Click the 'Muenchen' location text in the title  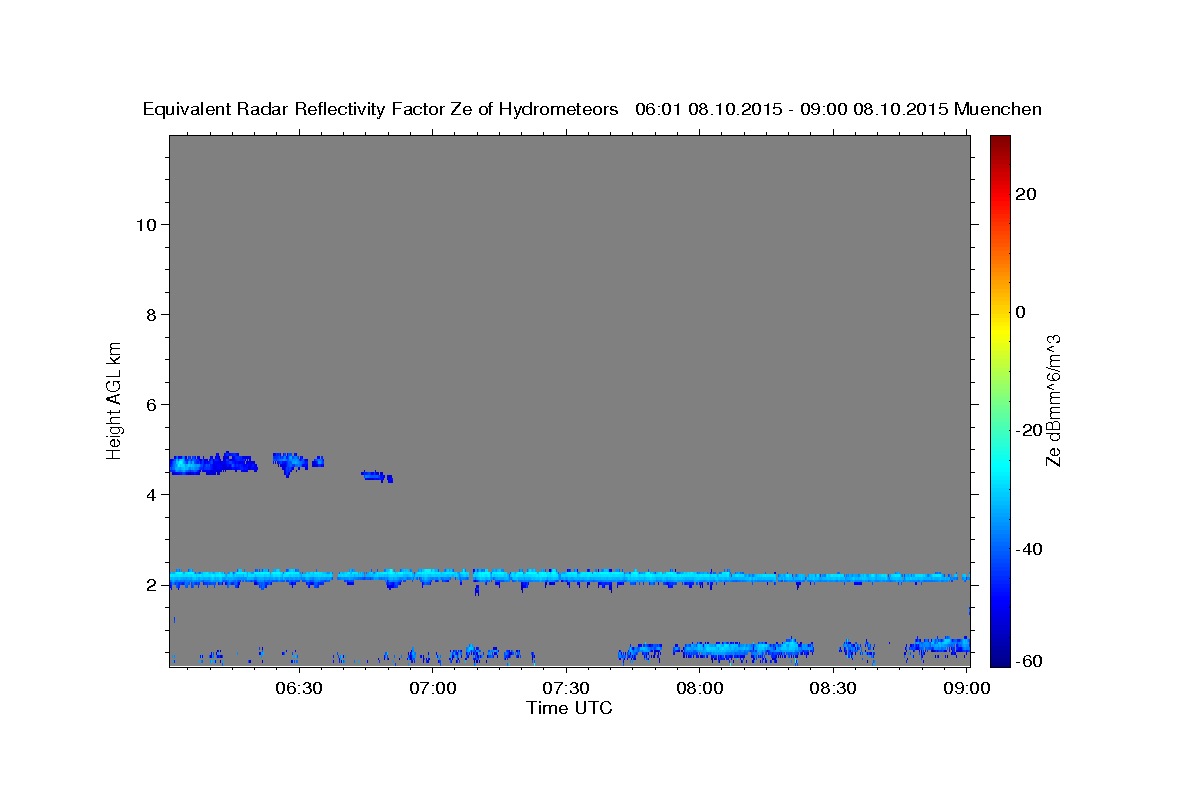(x=998, y=109)
